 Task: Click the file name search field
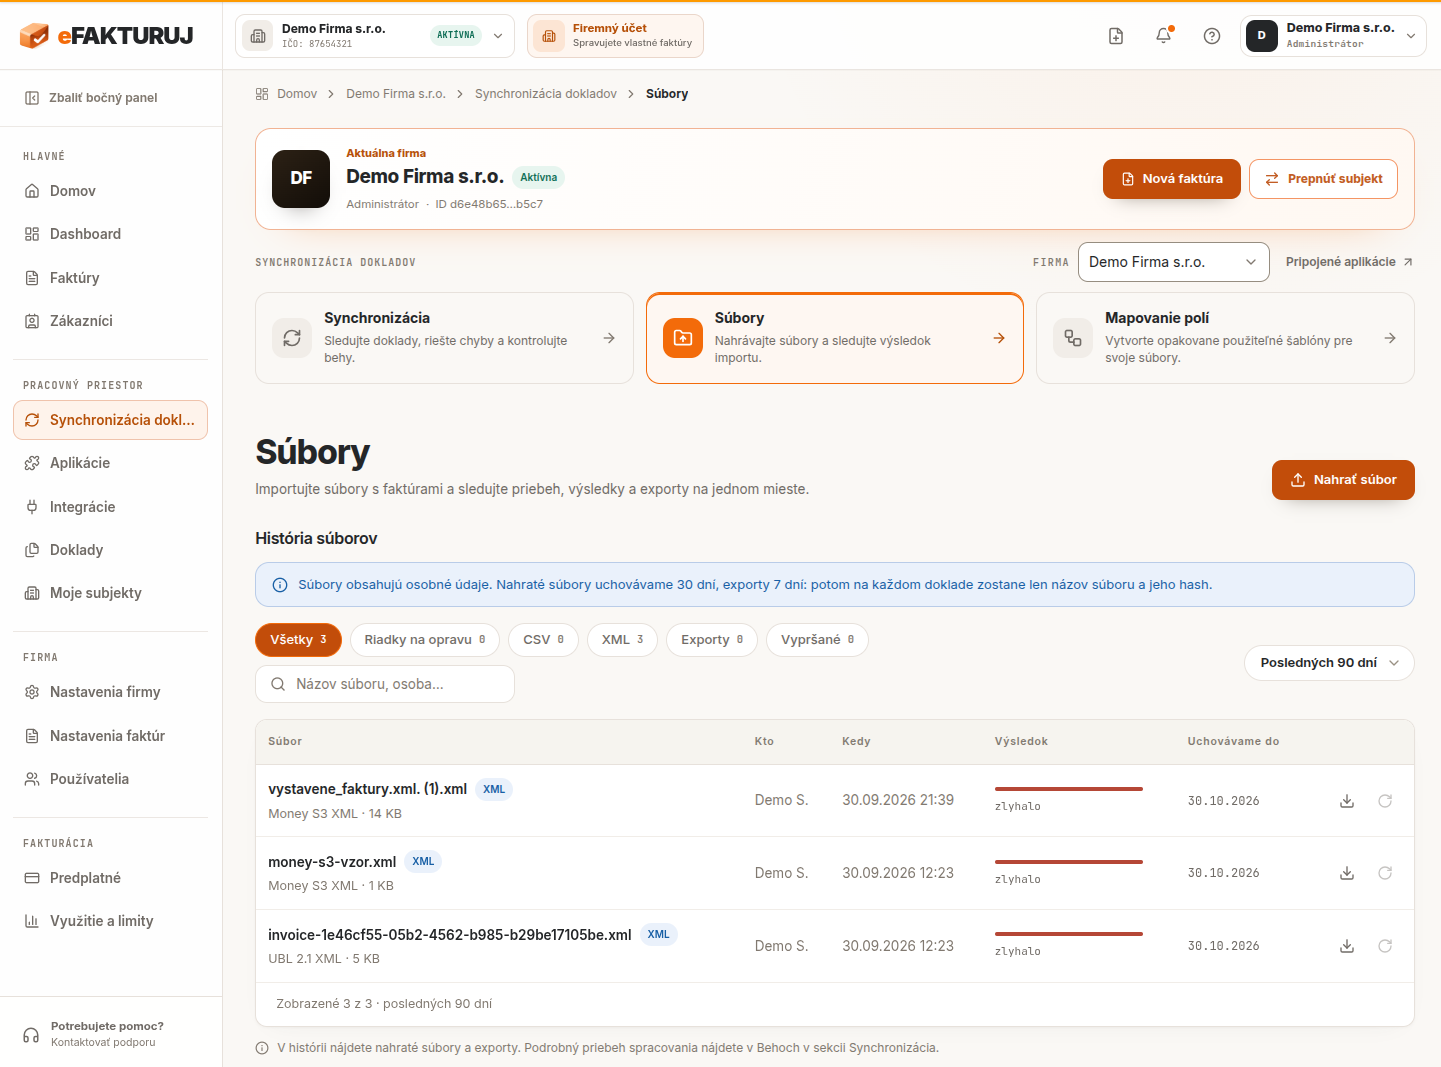[385, 684]
